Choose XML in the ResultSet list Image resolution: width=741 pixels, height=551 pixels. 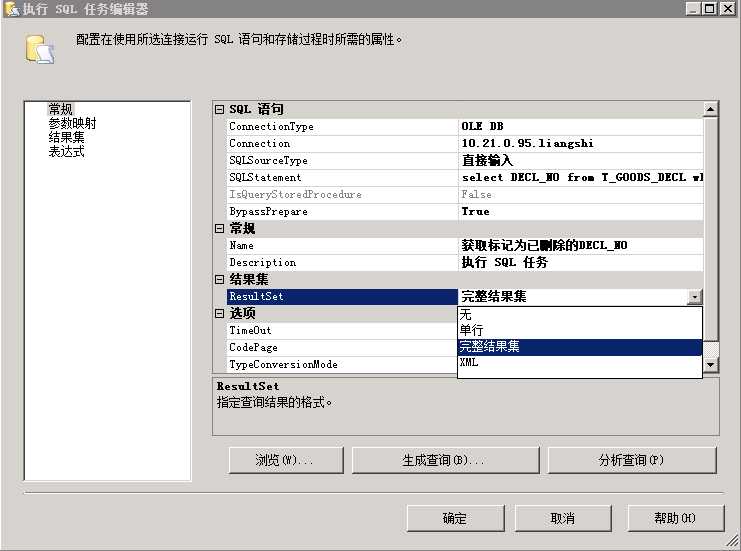pyautogui.click(x=580, y=362)
